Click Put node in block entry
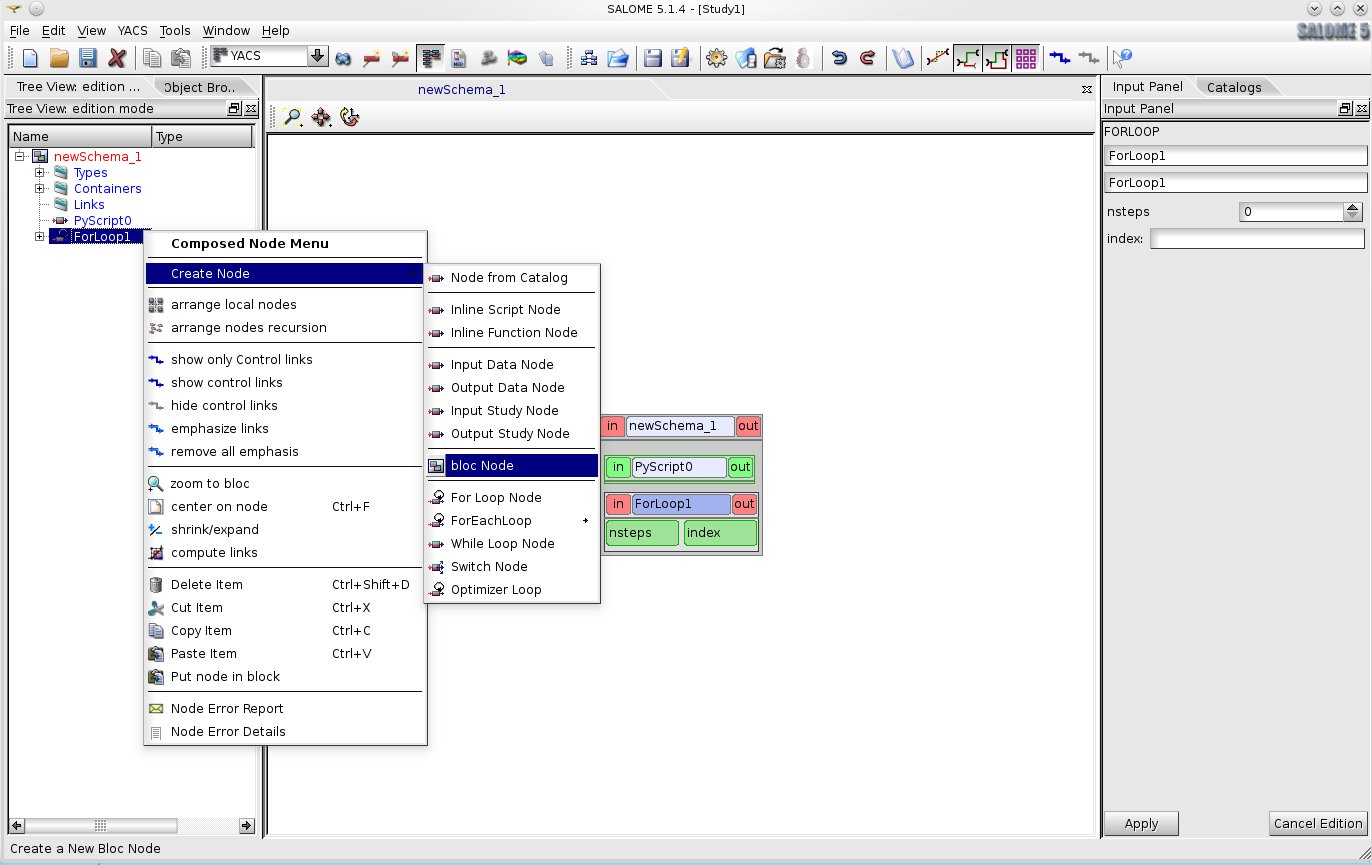 (285, 676)
